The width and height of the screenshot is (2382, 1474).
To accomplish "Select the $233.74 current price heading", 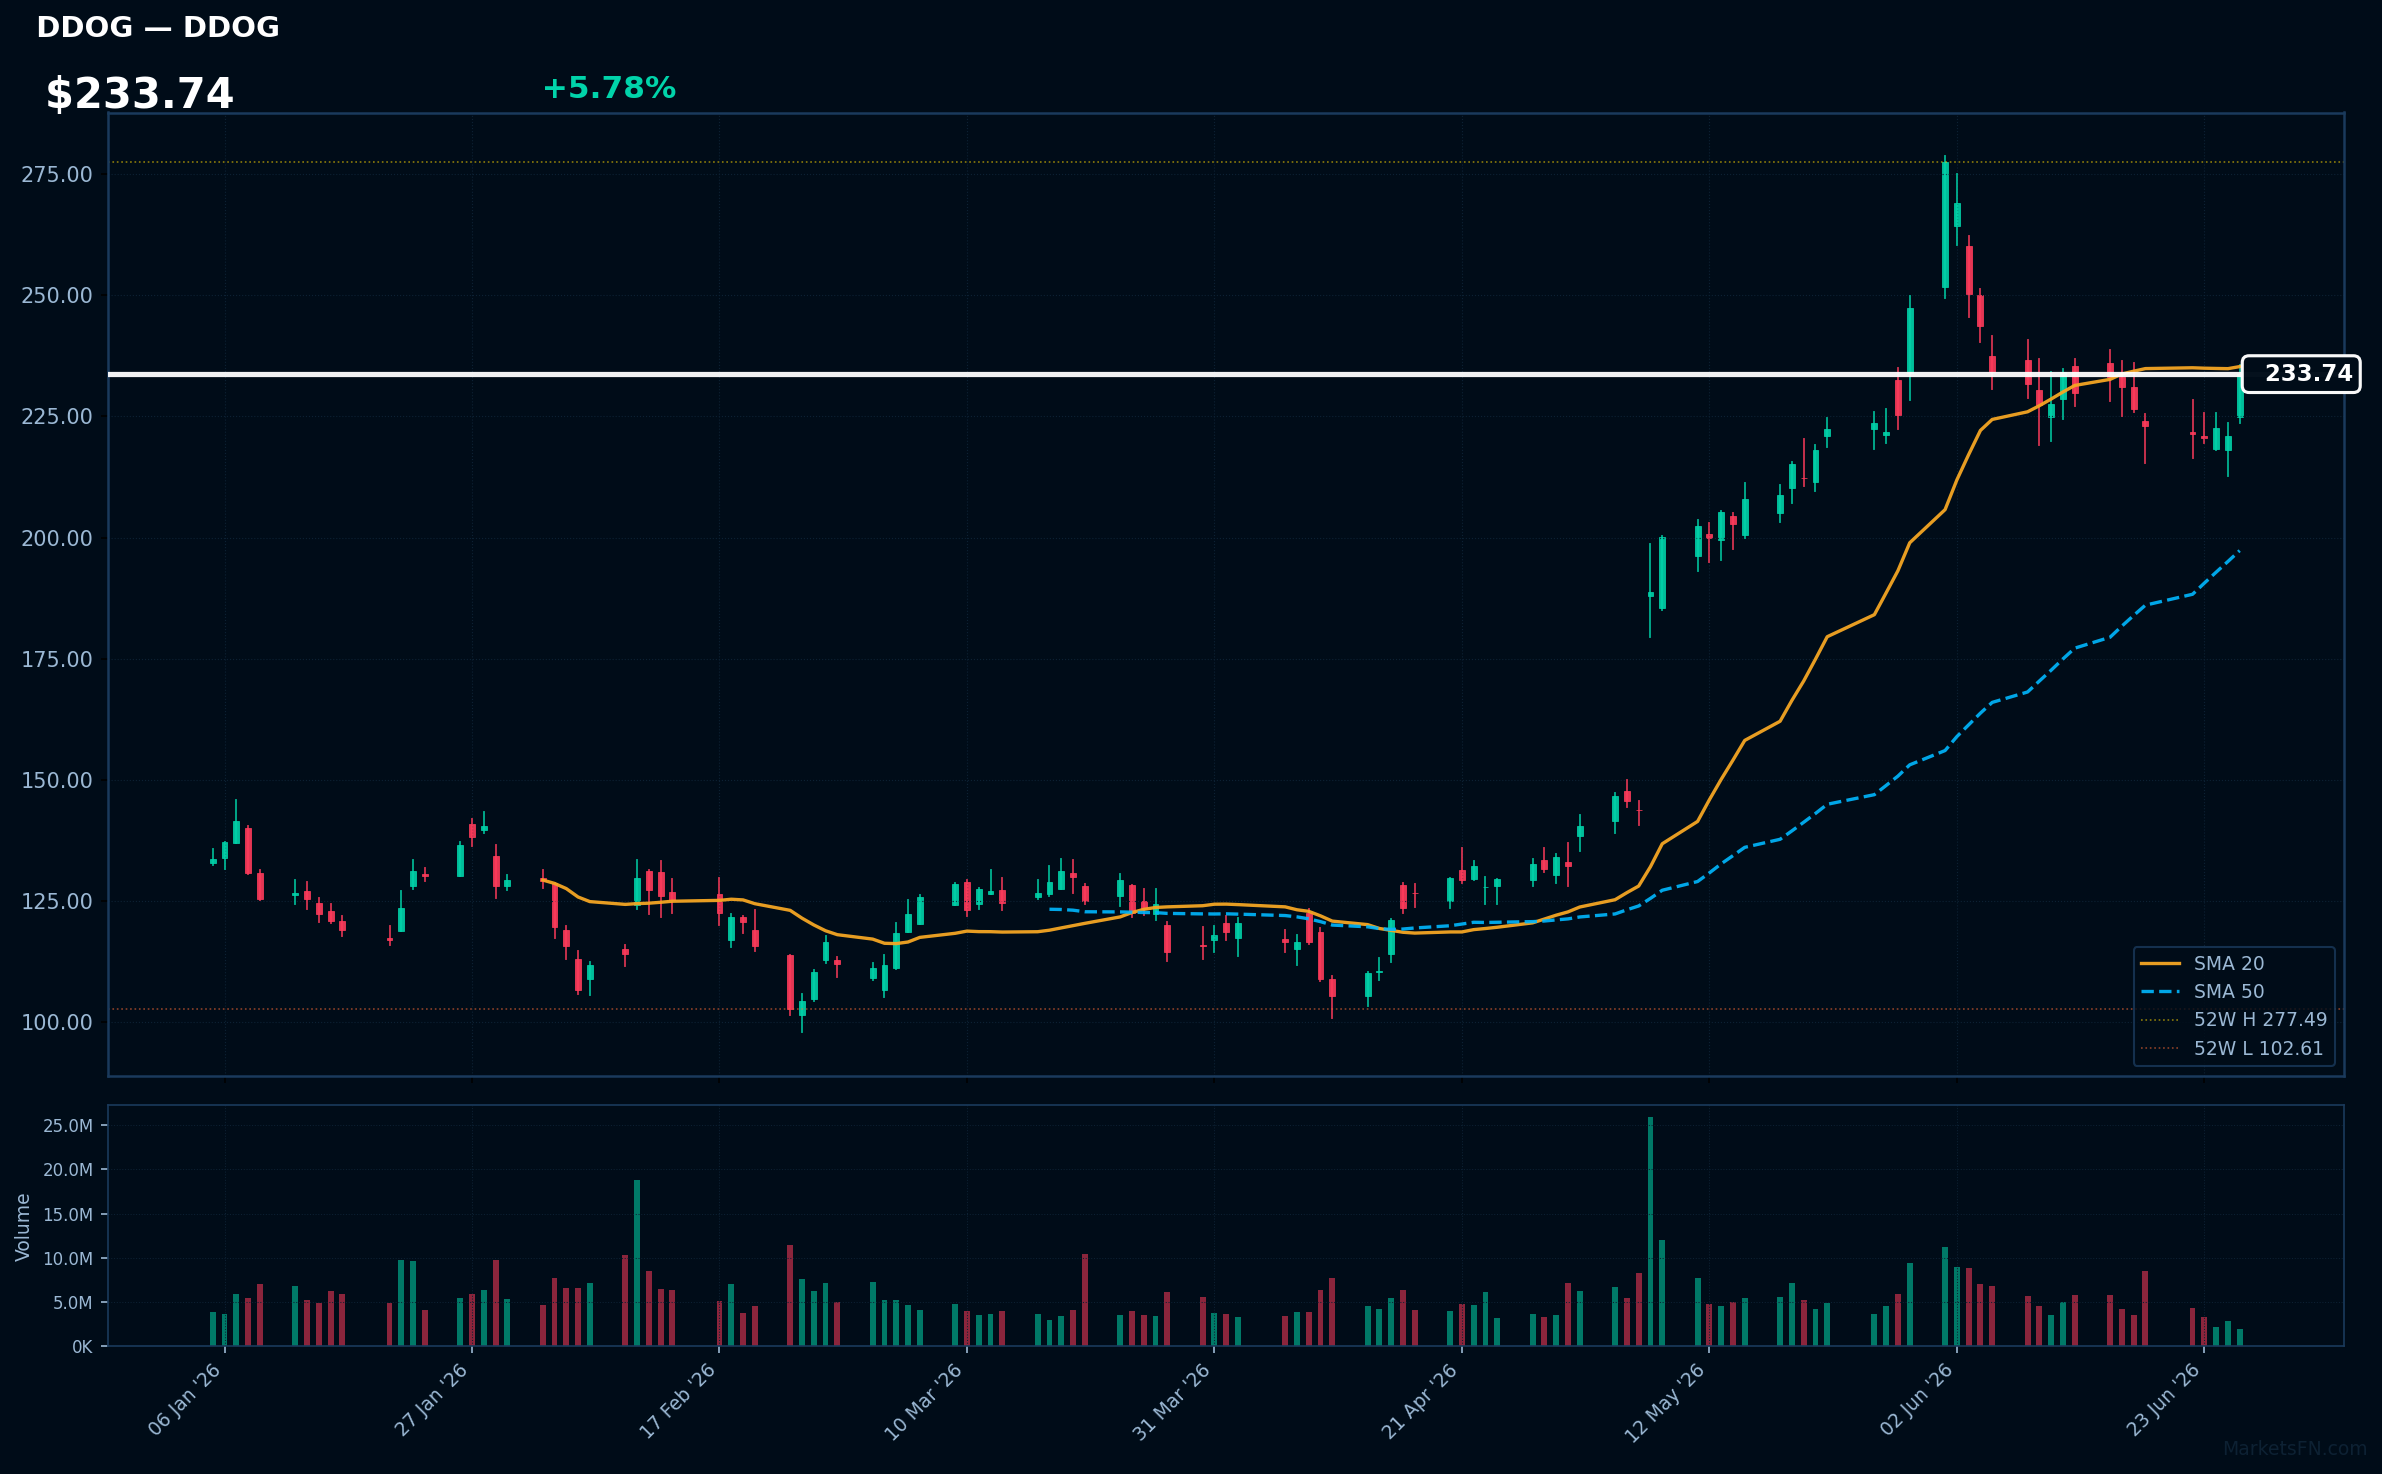I will click(x=139, y=93).
